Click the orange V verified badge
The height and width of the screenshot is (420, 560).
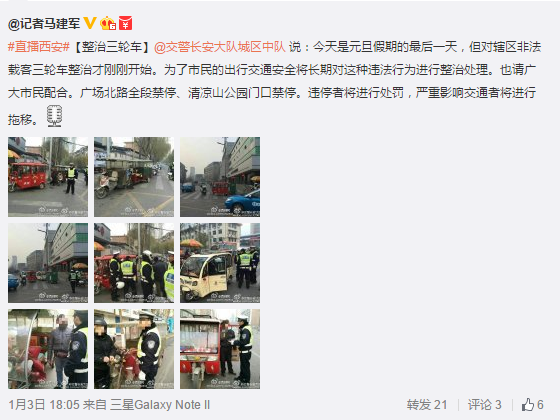90,23
